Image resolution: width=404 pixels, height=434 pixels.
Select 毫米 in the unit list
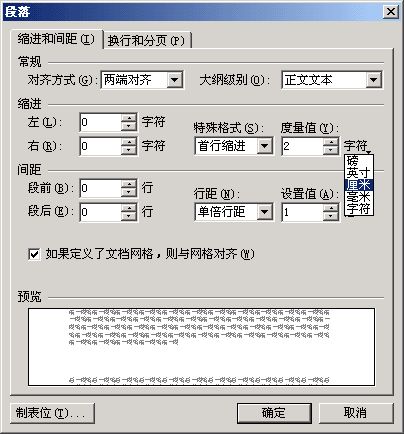pos(359,197)
